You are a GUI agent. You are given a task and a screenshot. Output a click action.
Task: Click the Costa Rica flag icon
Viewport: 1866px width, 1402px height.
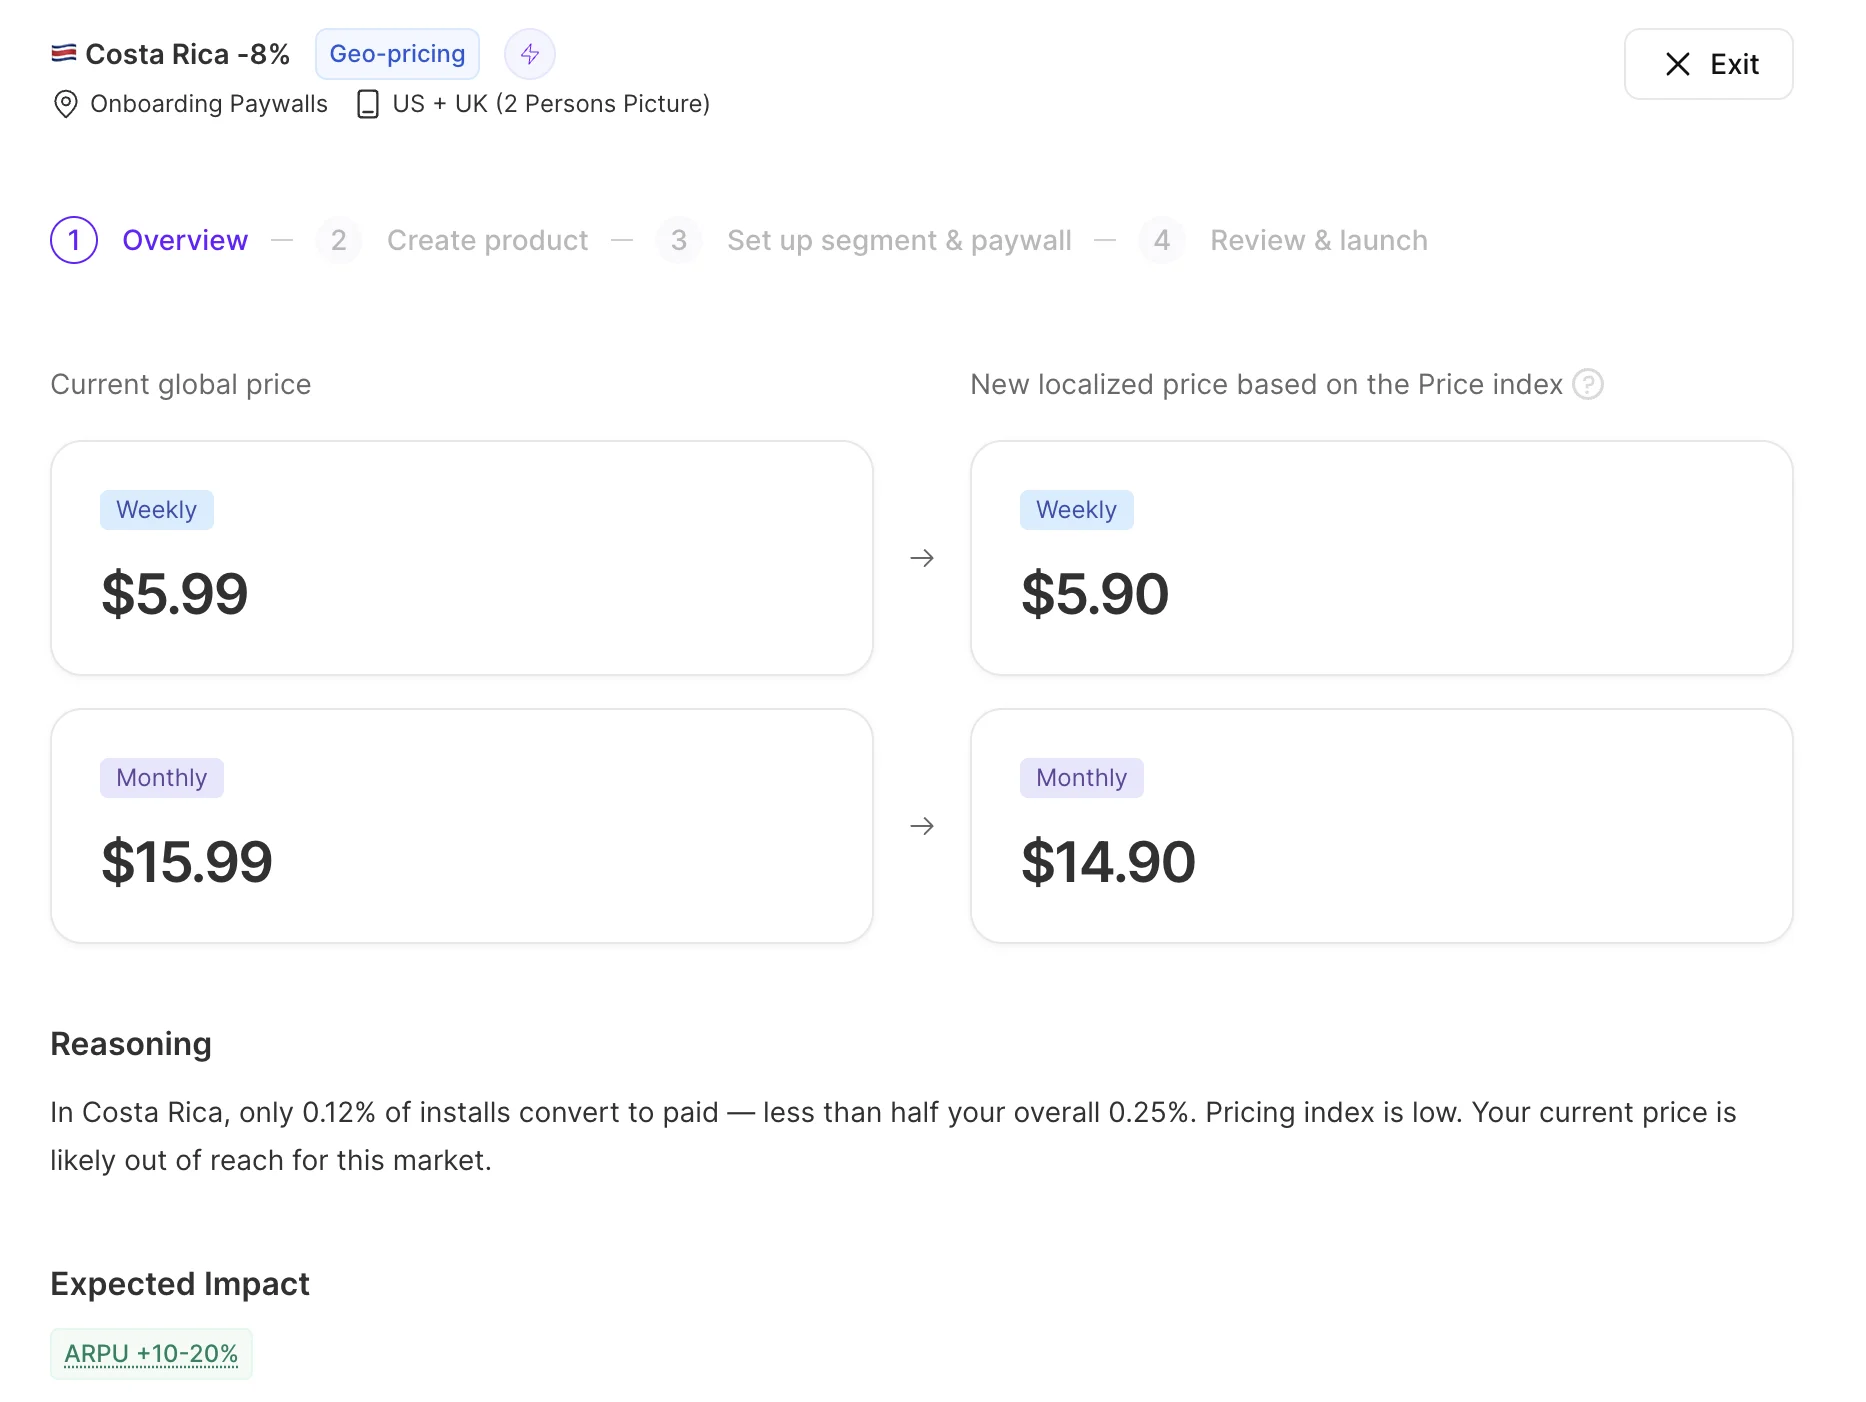coord(64,53)
